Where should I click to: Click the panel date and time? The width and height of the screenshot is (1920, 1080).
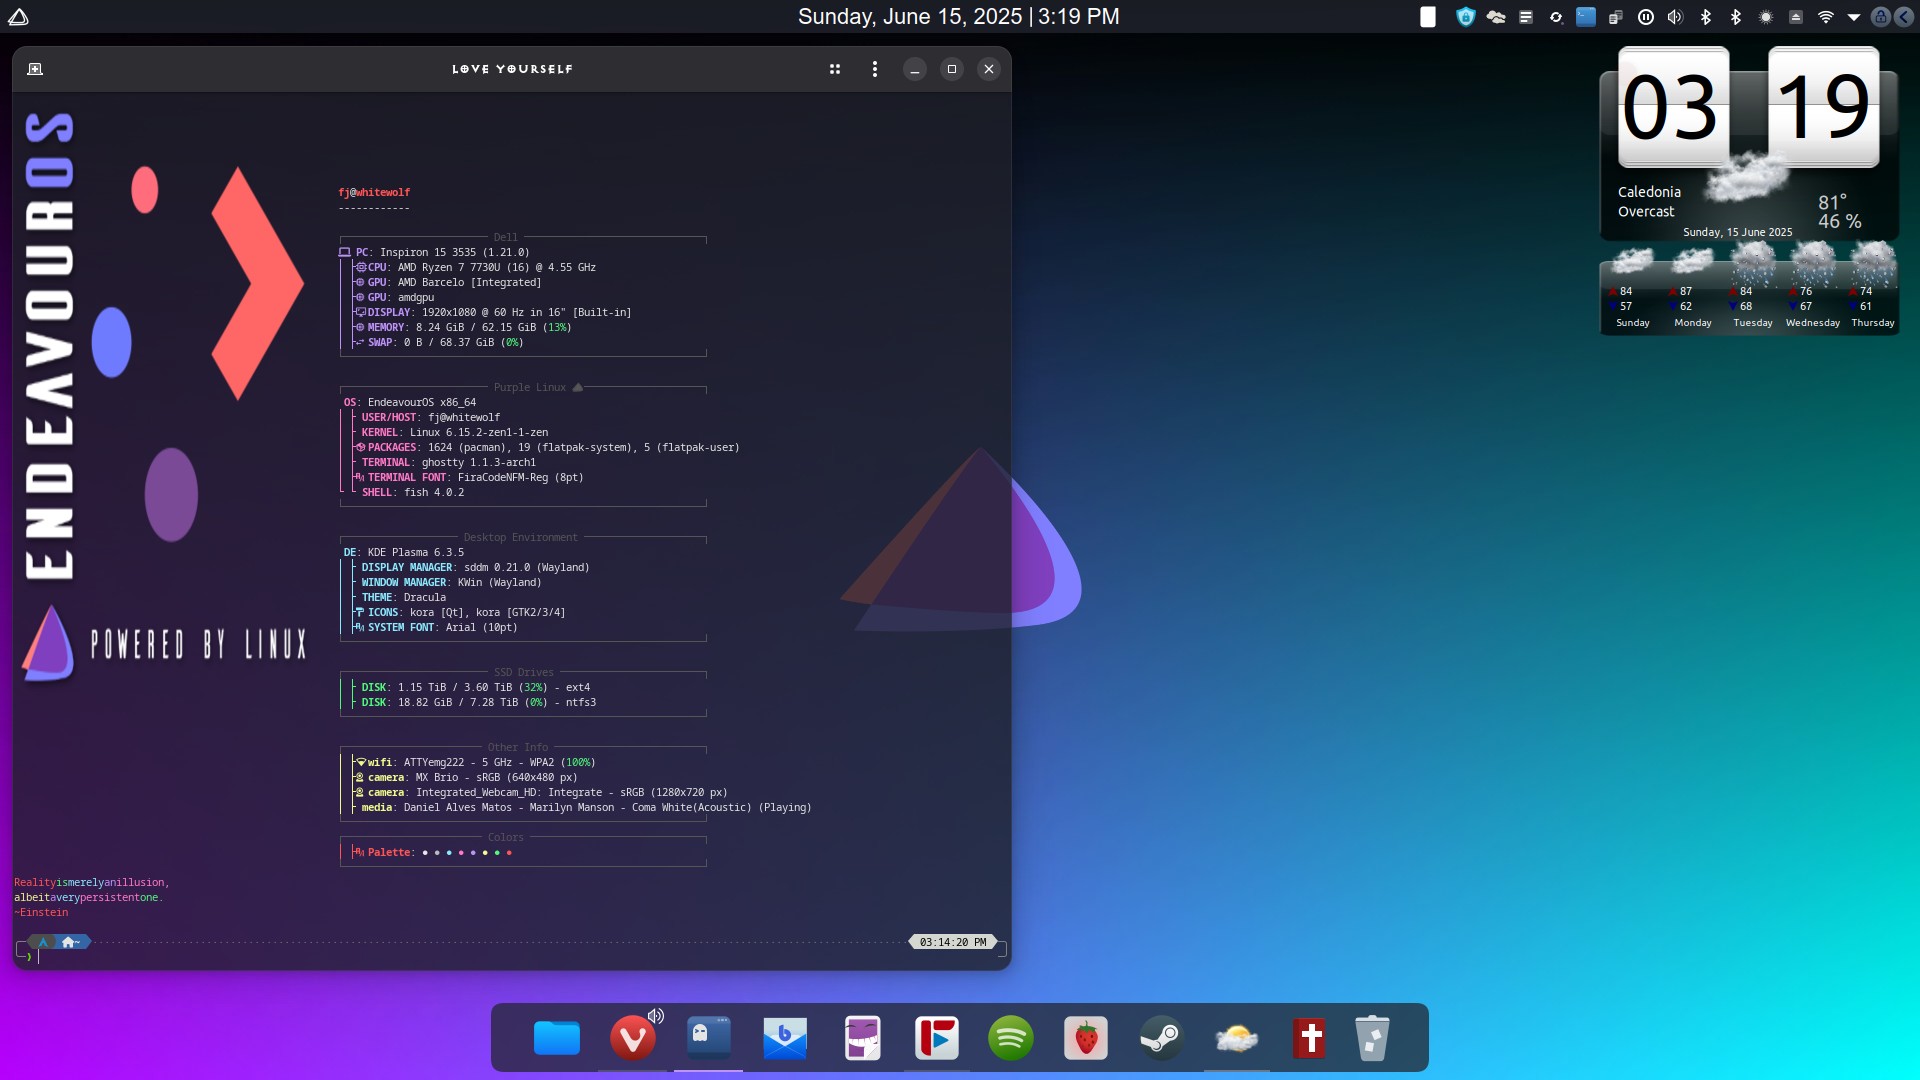(x=958, y=16)
